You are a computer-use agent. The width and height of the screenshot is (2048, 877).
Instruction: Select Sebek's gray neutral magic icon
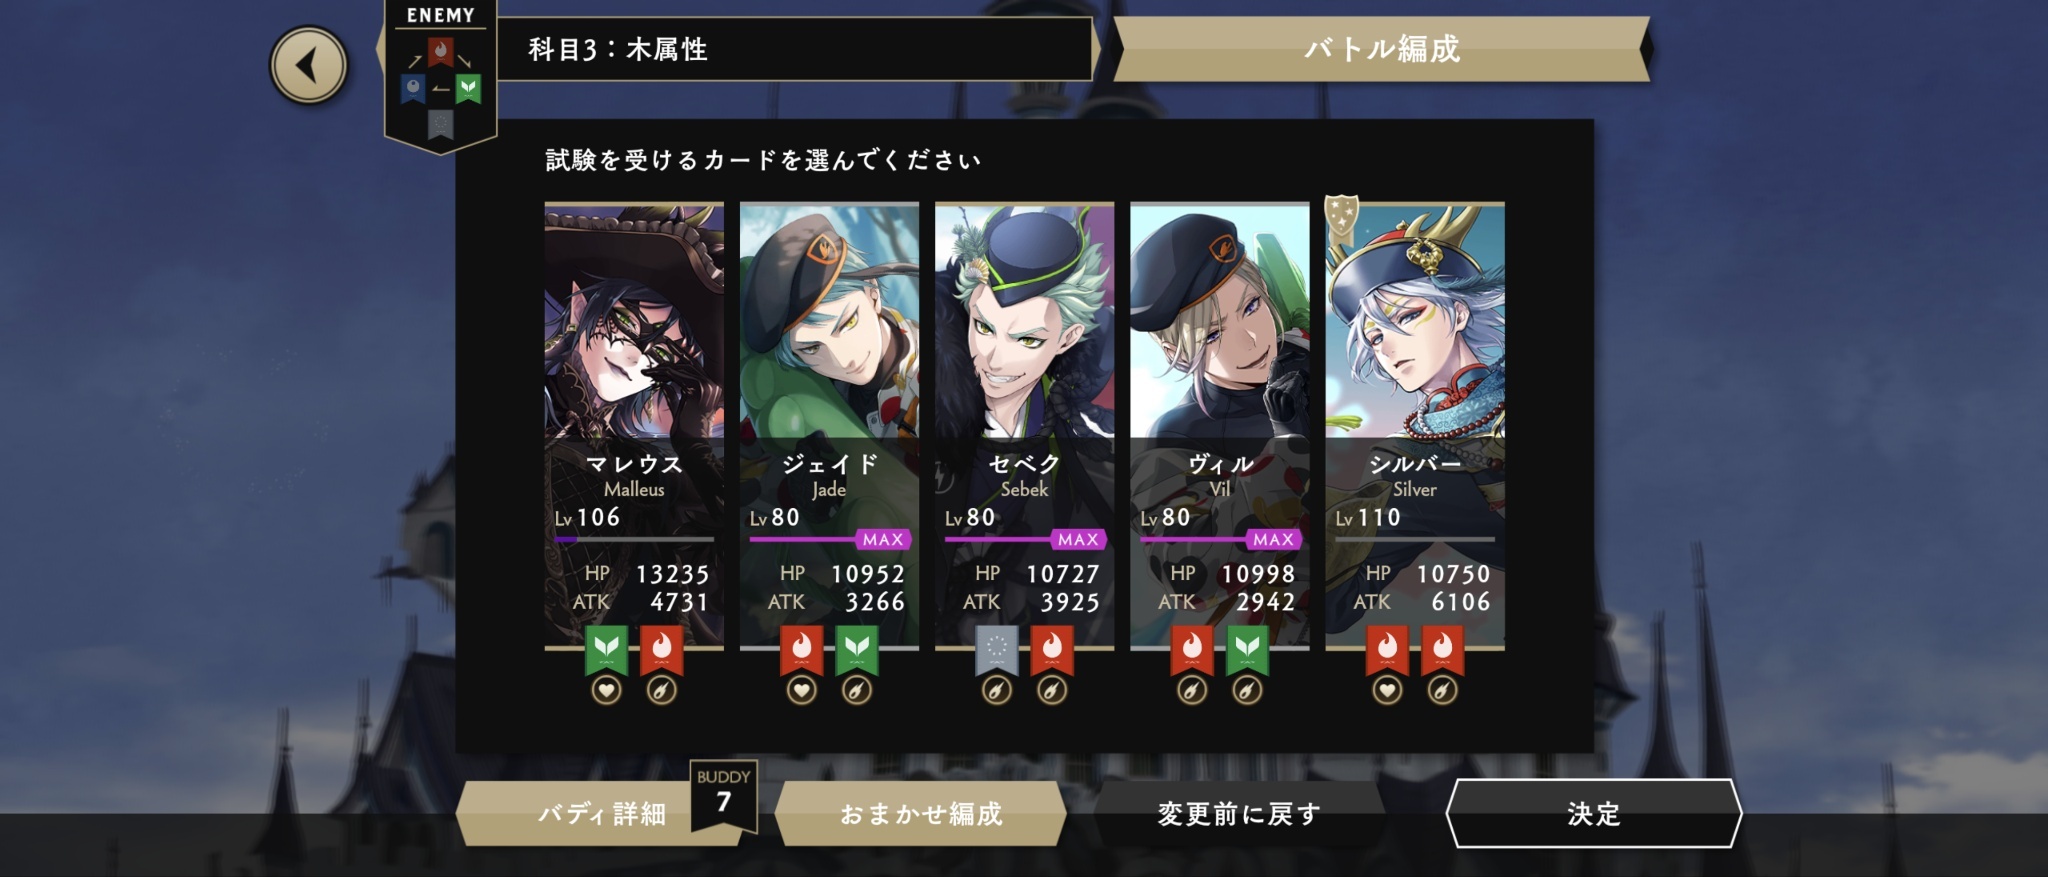click(996, 650)
